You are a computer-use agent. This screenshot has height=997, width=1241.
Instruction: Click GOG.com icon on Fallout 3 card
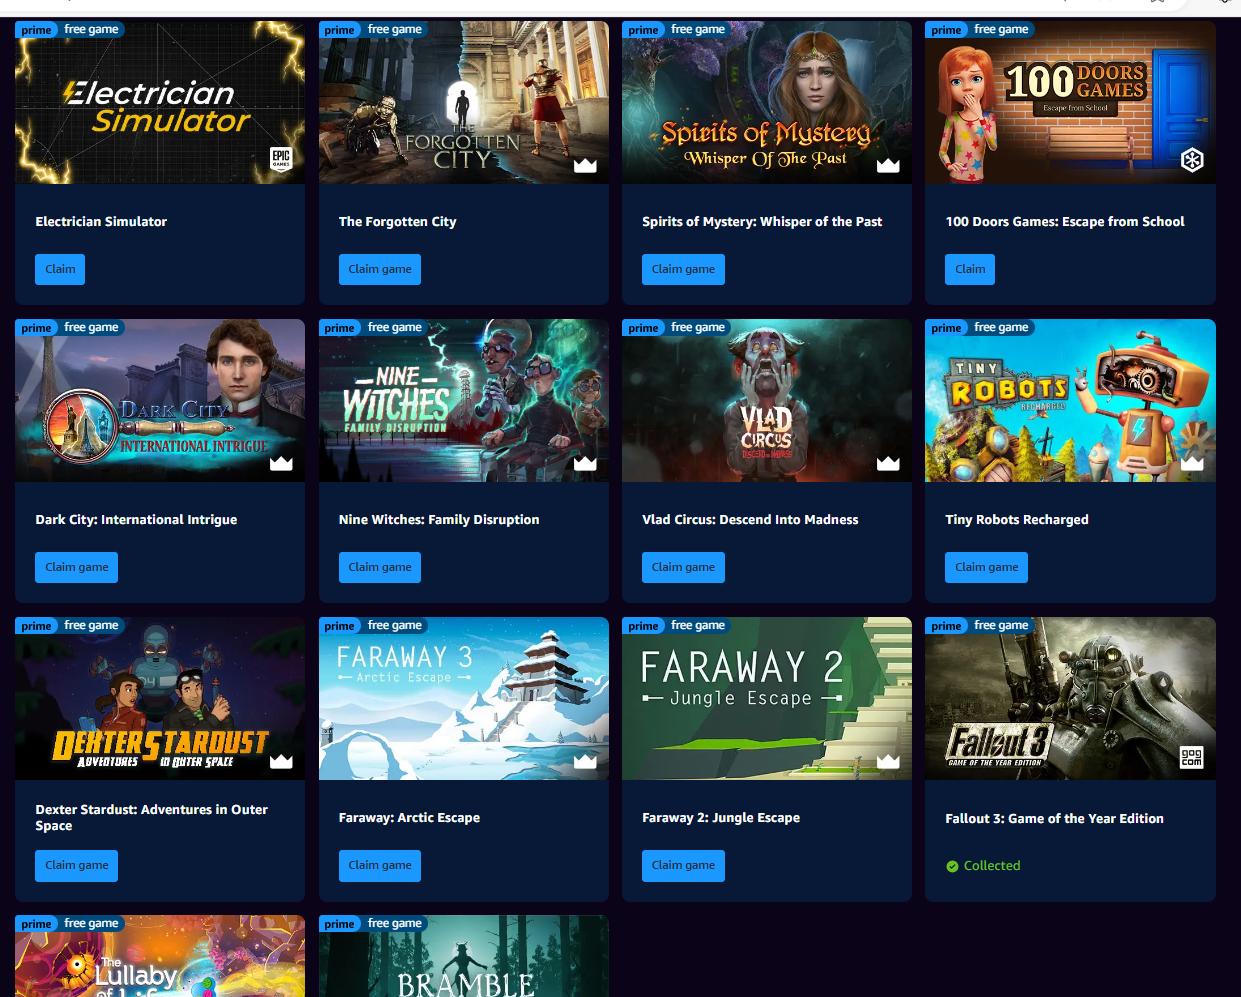1192,757
